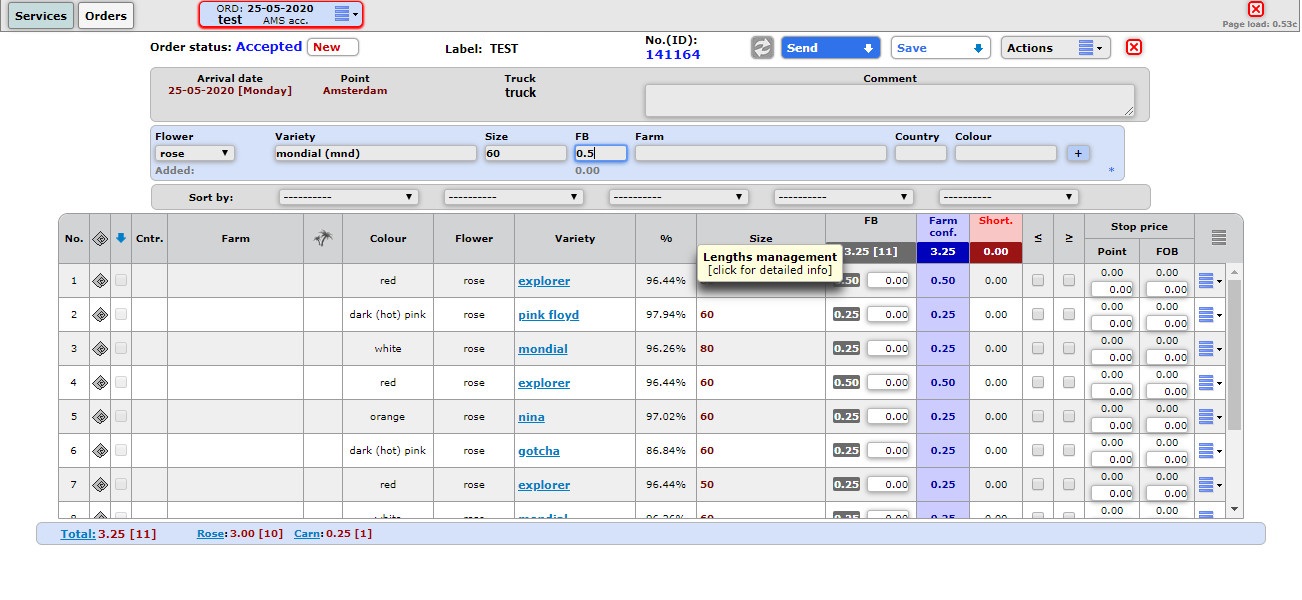The image size is (1302, 600).
Task: Click the Send button
Action: coord(829,48)
